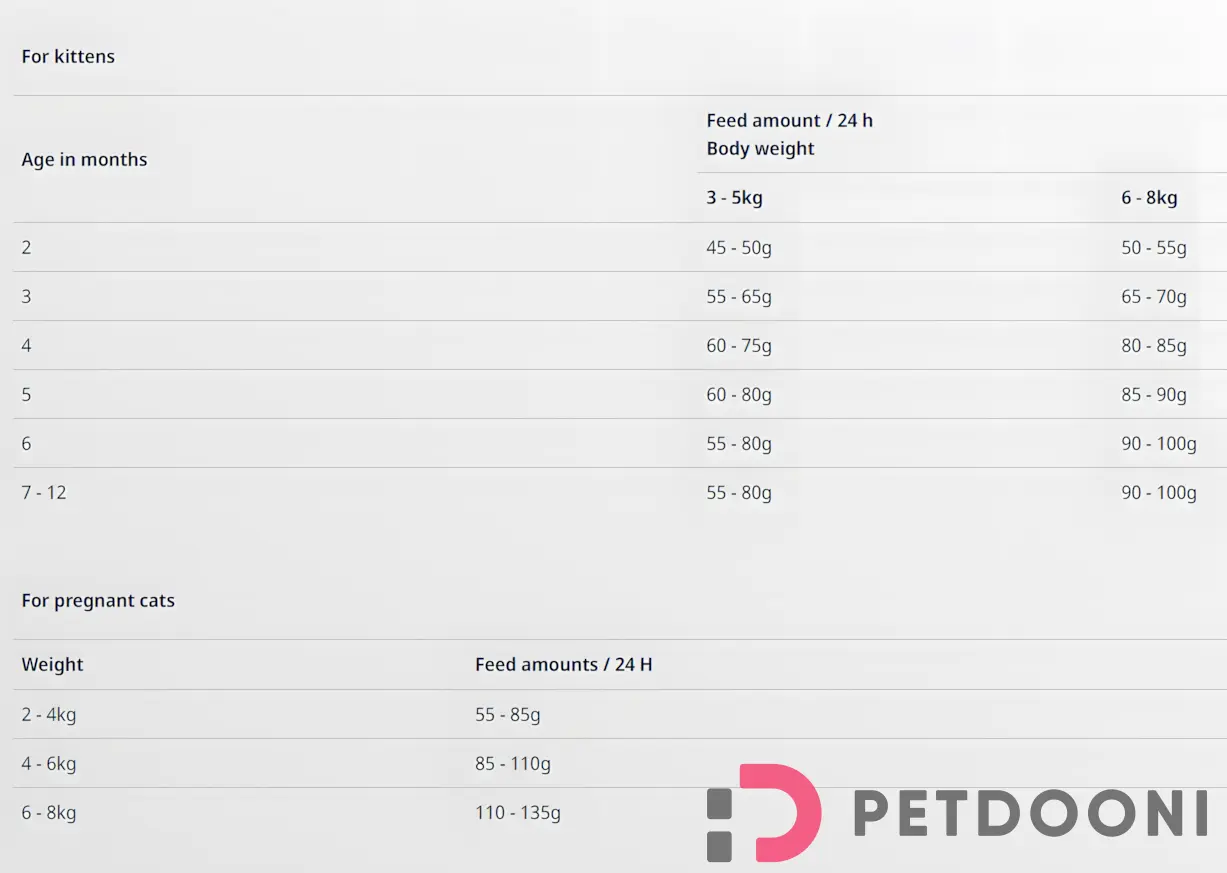Click the "Feed amounts / 24 H" header
This screenshot has width=1227, height=873.
563,665
